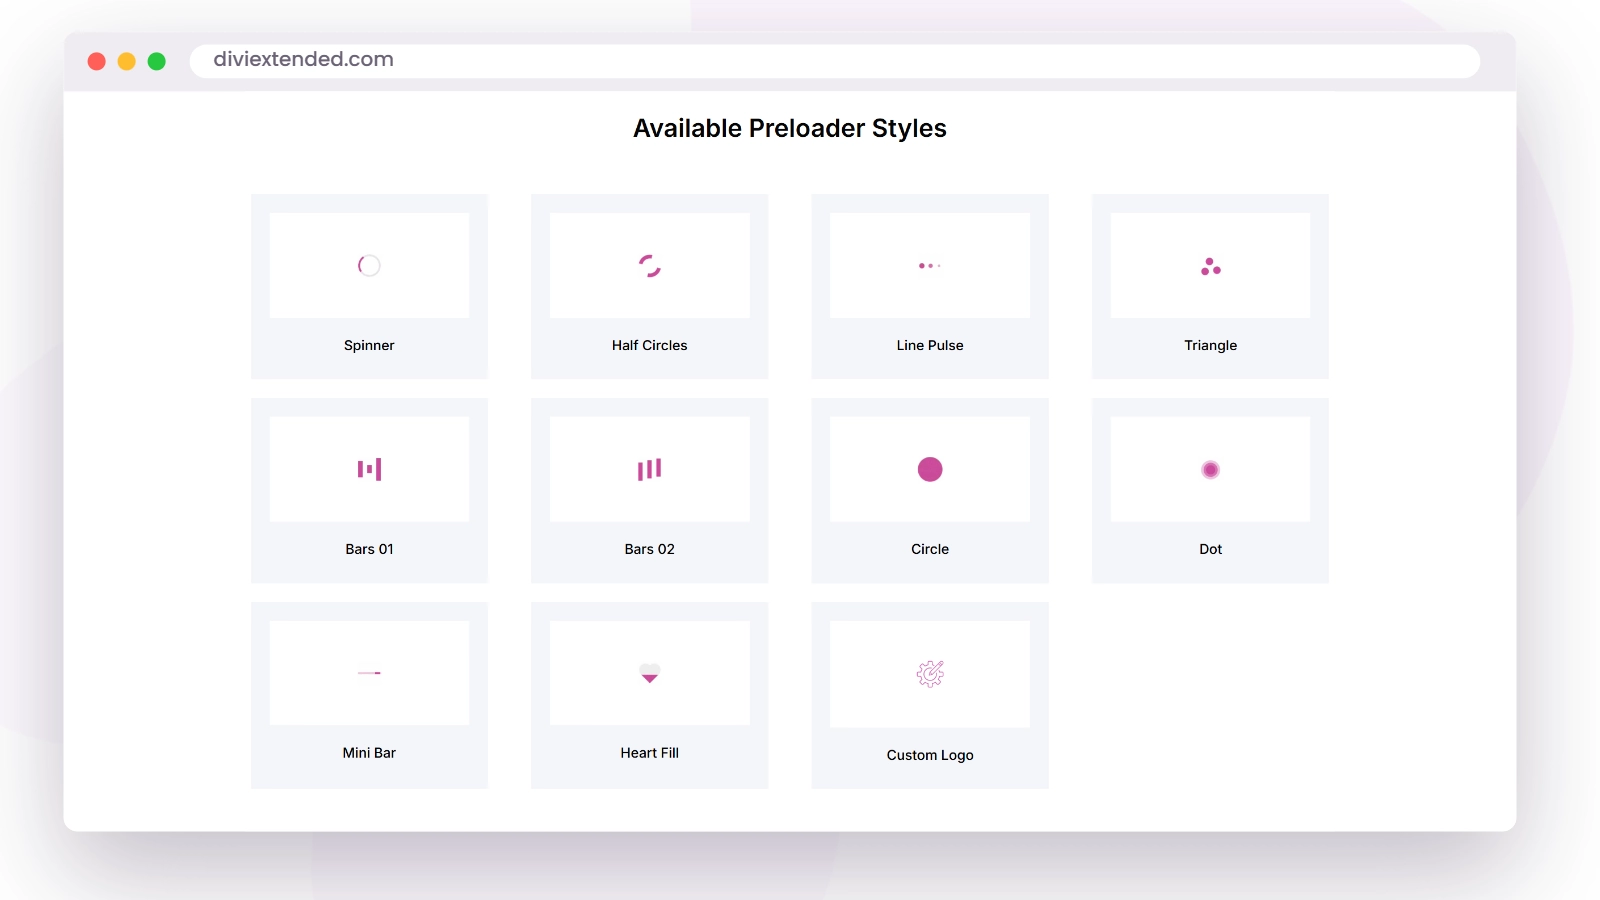Click the 'Half Circles' label

click(650, 345)
